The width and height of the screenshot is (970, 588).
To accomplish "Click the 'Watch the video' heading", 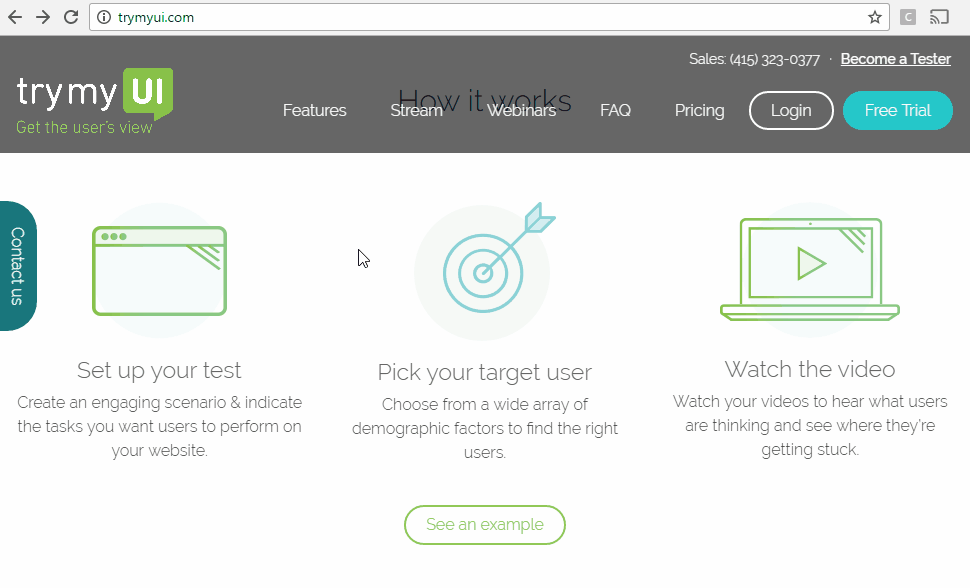I will pos(810,369).
